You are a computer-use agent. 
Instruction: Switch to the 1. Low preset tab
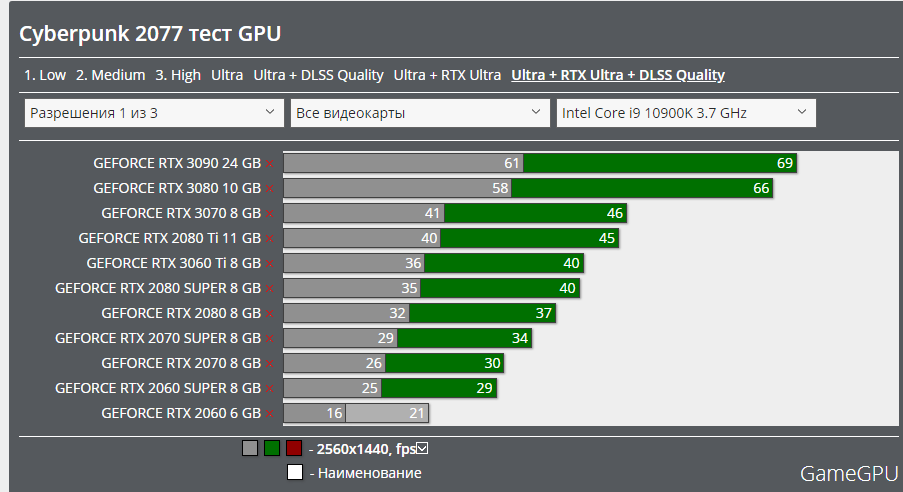45,75
